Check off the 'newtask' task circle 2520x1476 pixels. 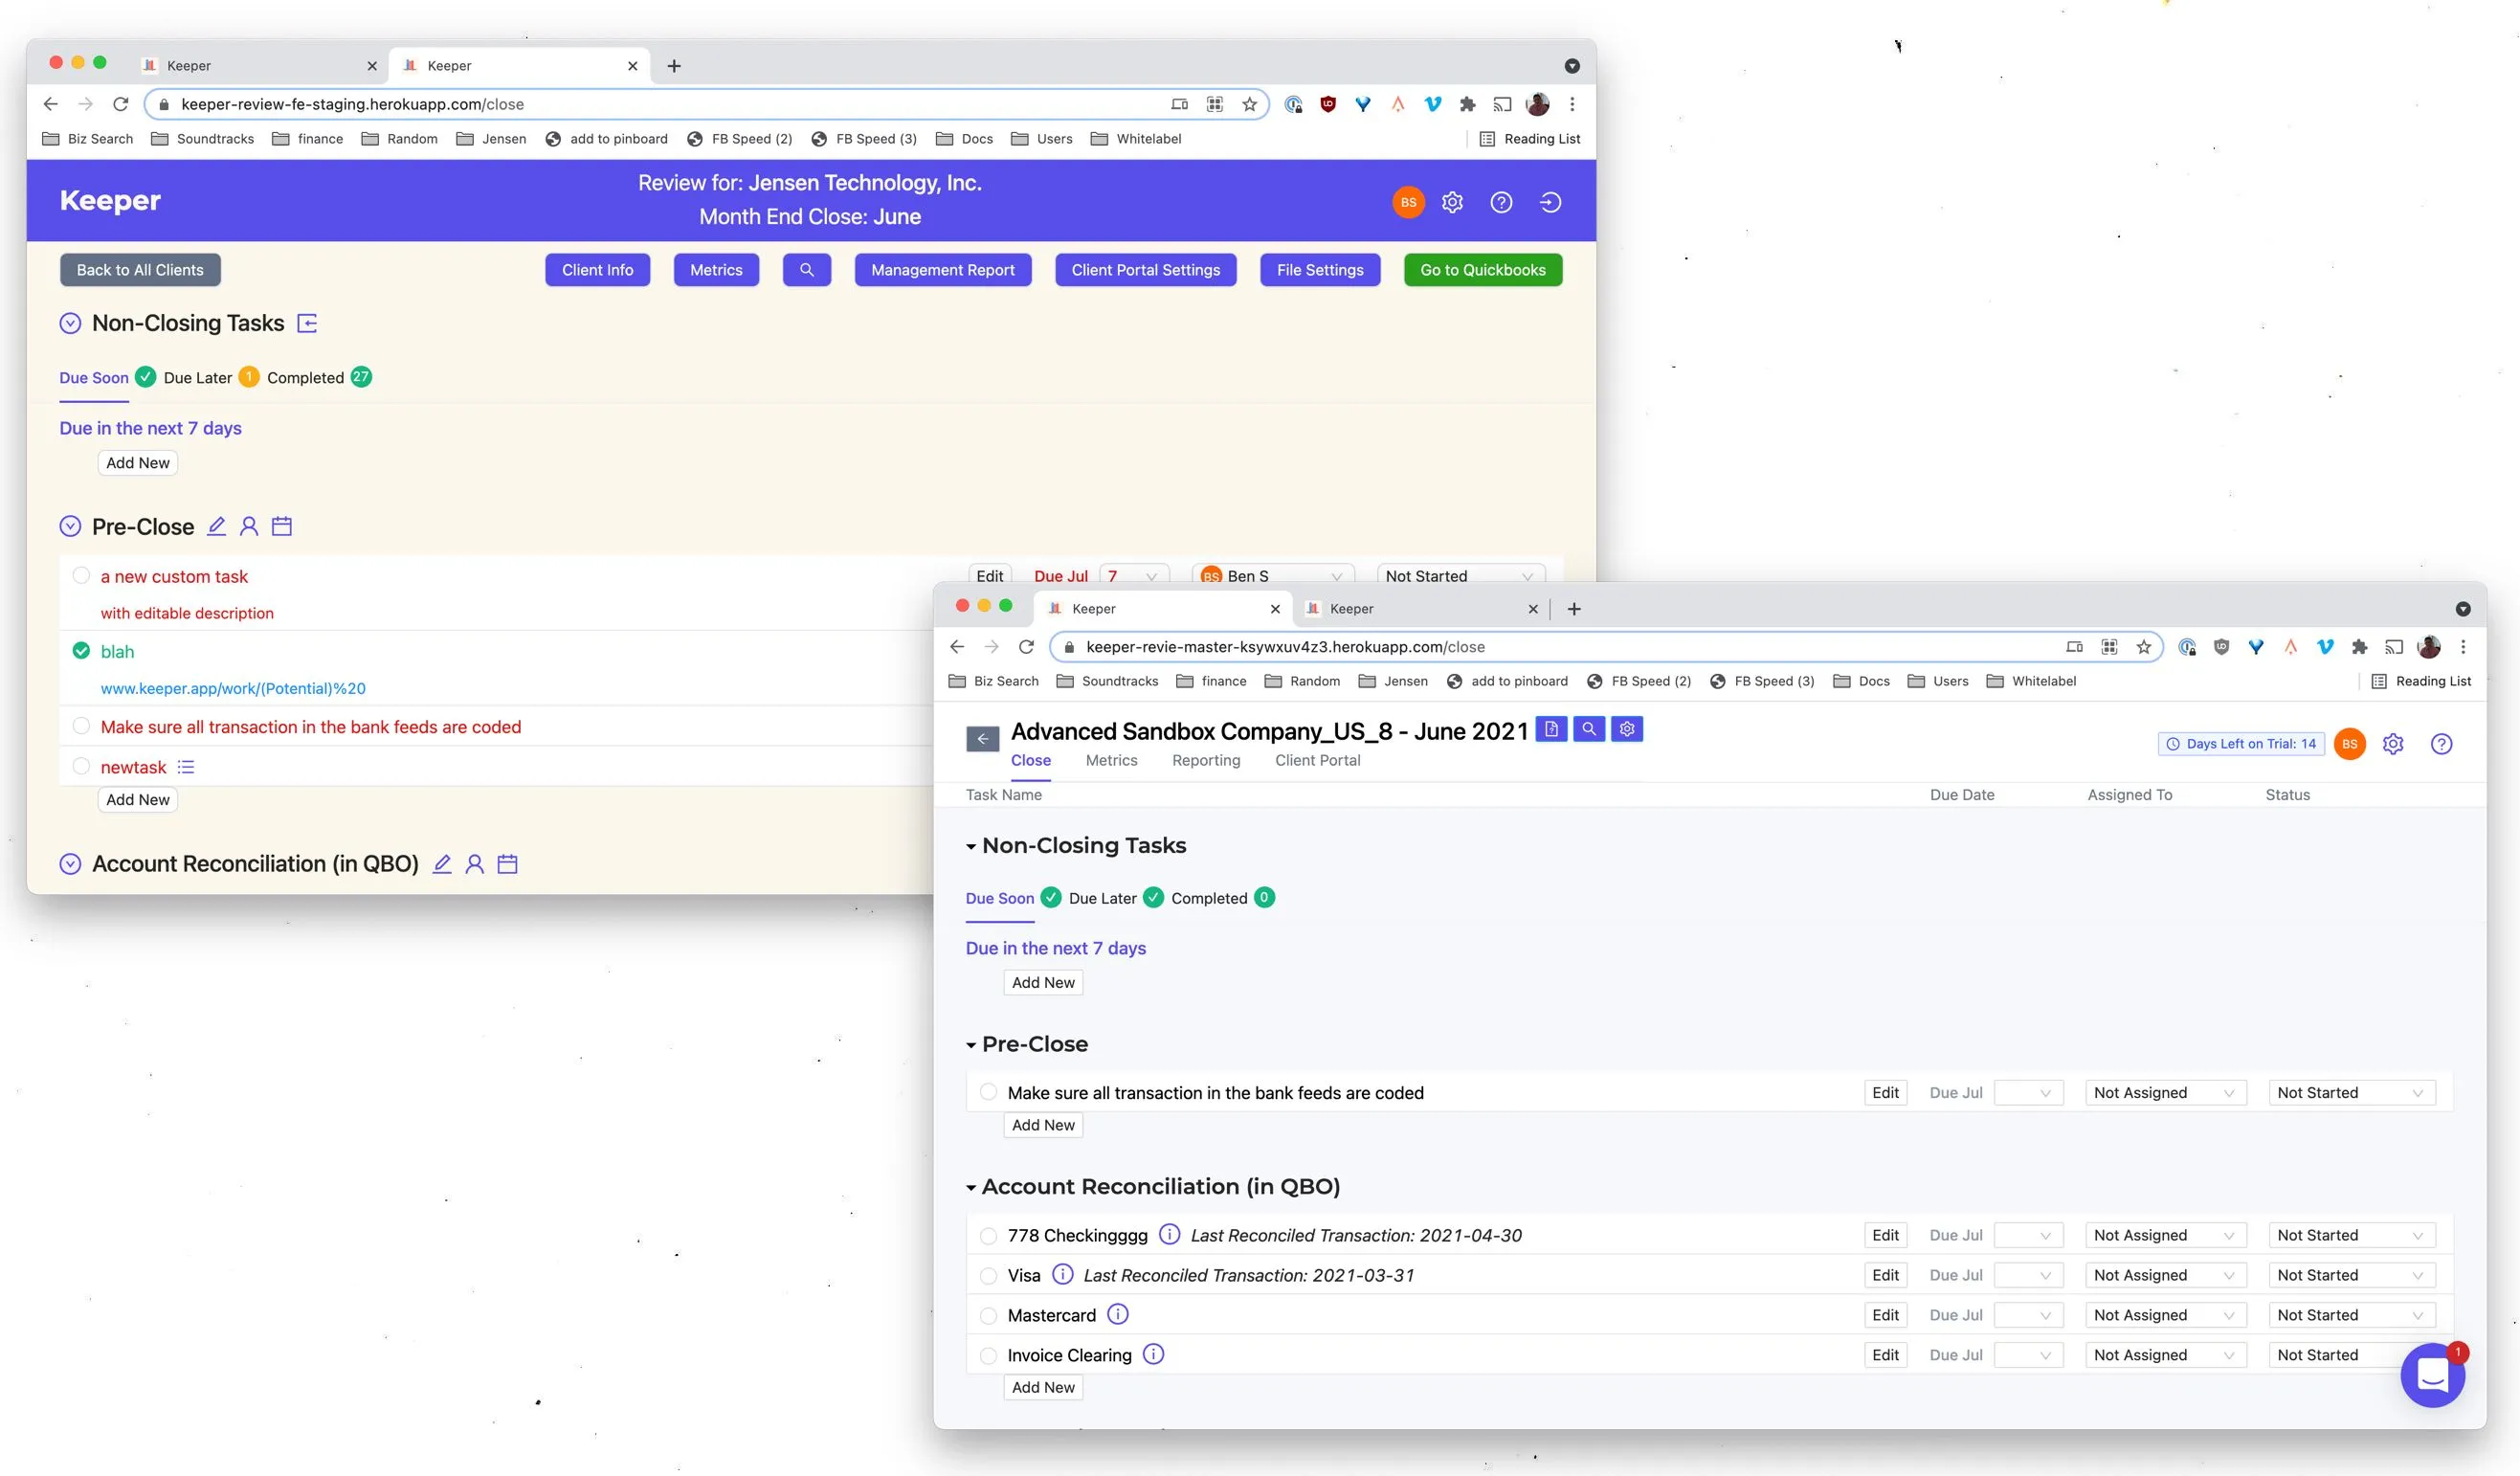click(81, 766)
